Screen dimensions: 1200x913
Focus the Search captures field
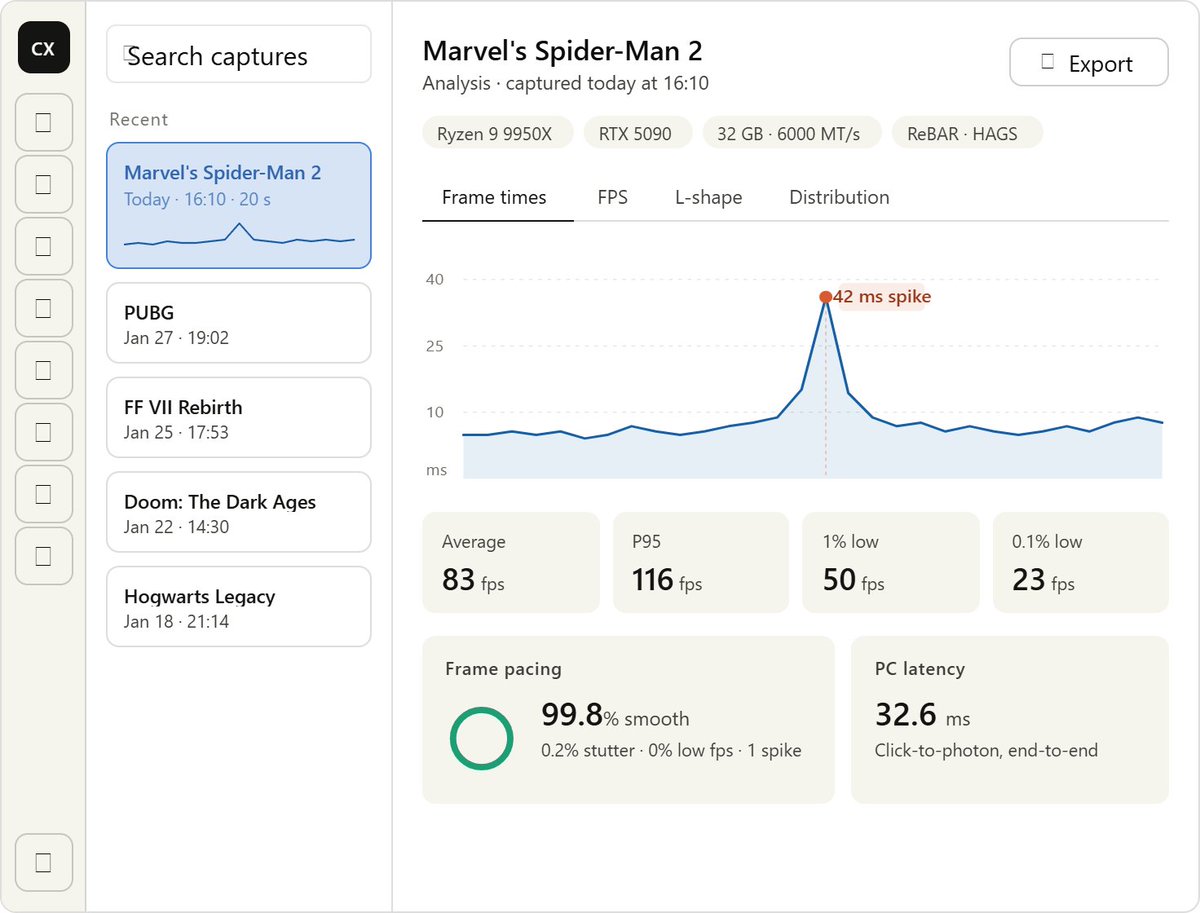tap(239, 54)
